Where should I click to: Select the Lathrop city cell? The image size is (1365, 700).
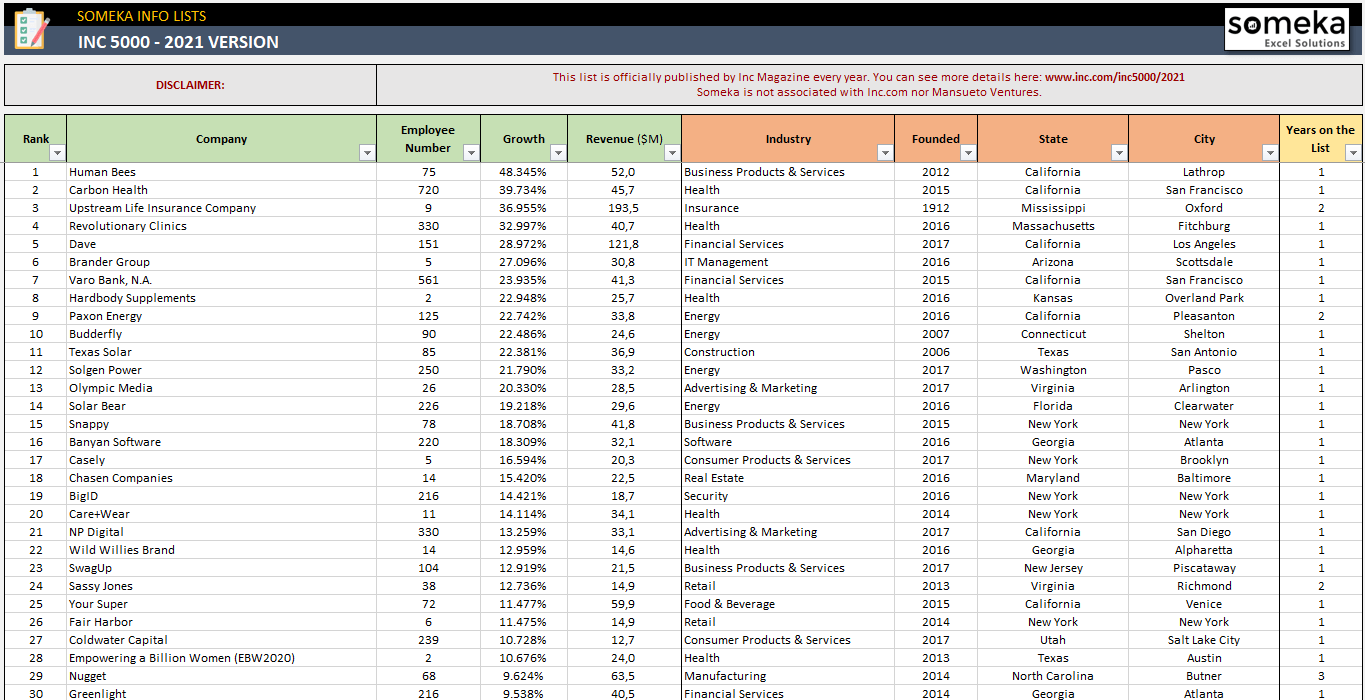click(1204, 172)
